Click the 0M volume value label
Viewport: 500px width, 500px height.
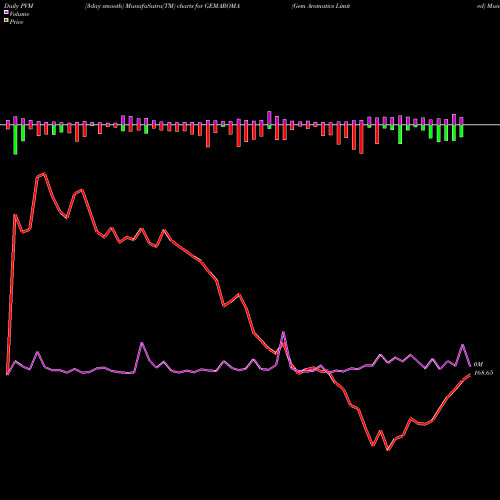(x=478, y=365)
